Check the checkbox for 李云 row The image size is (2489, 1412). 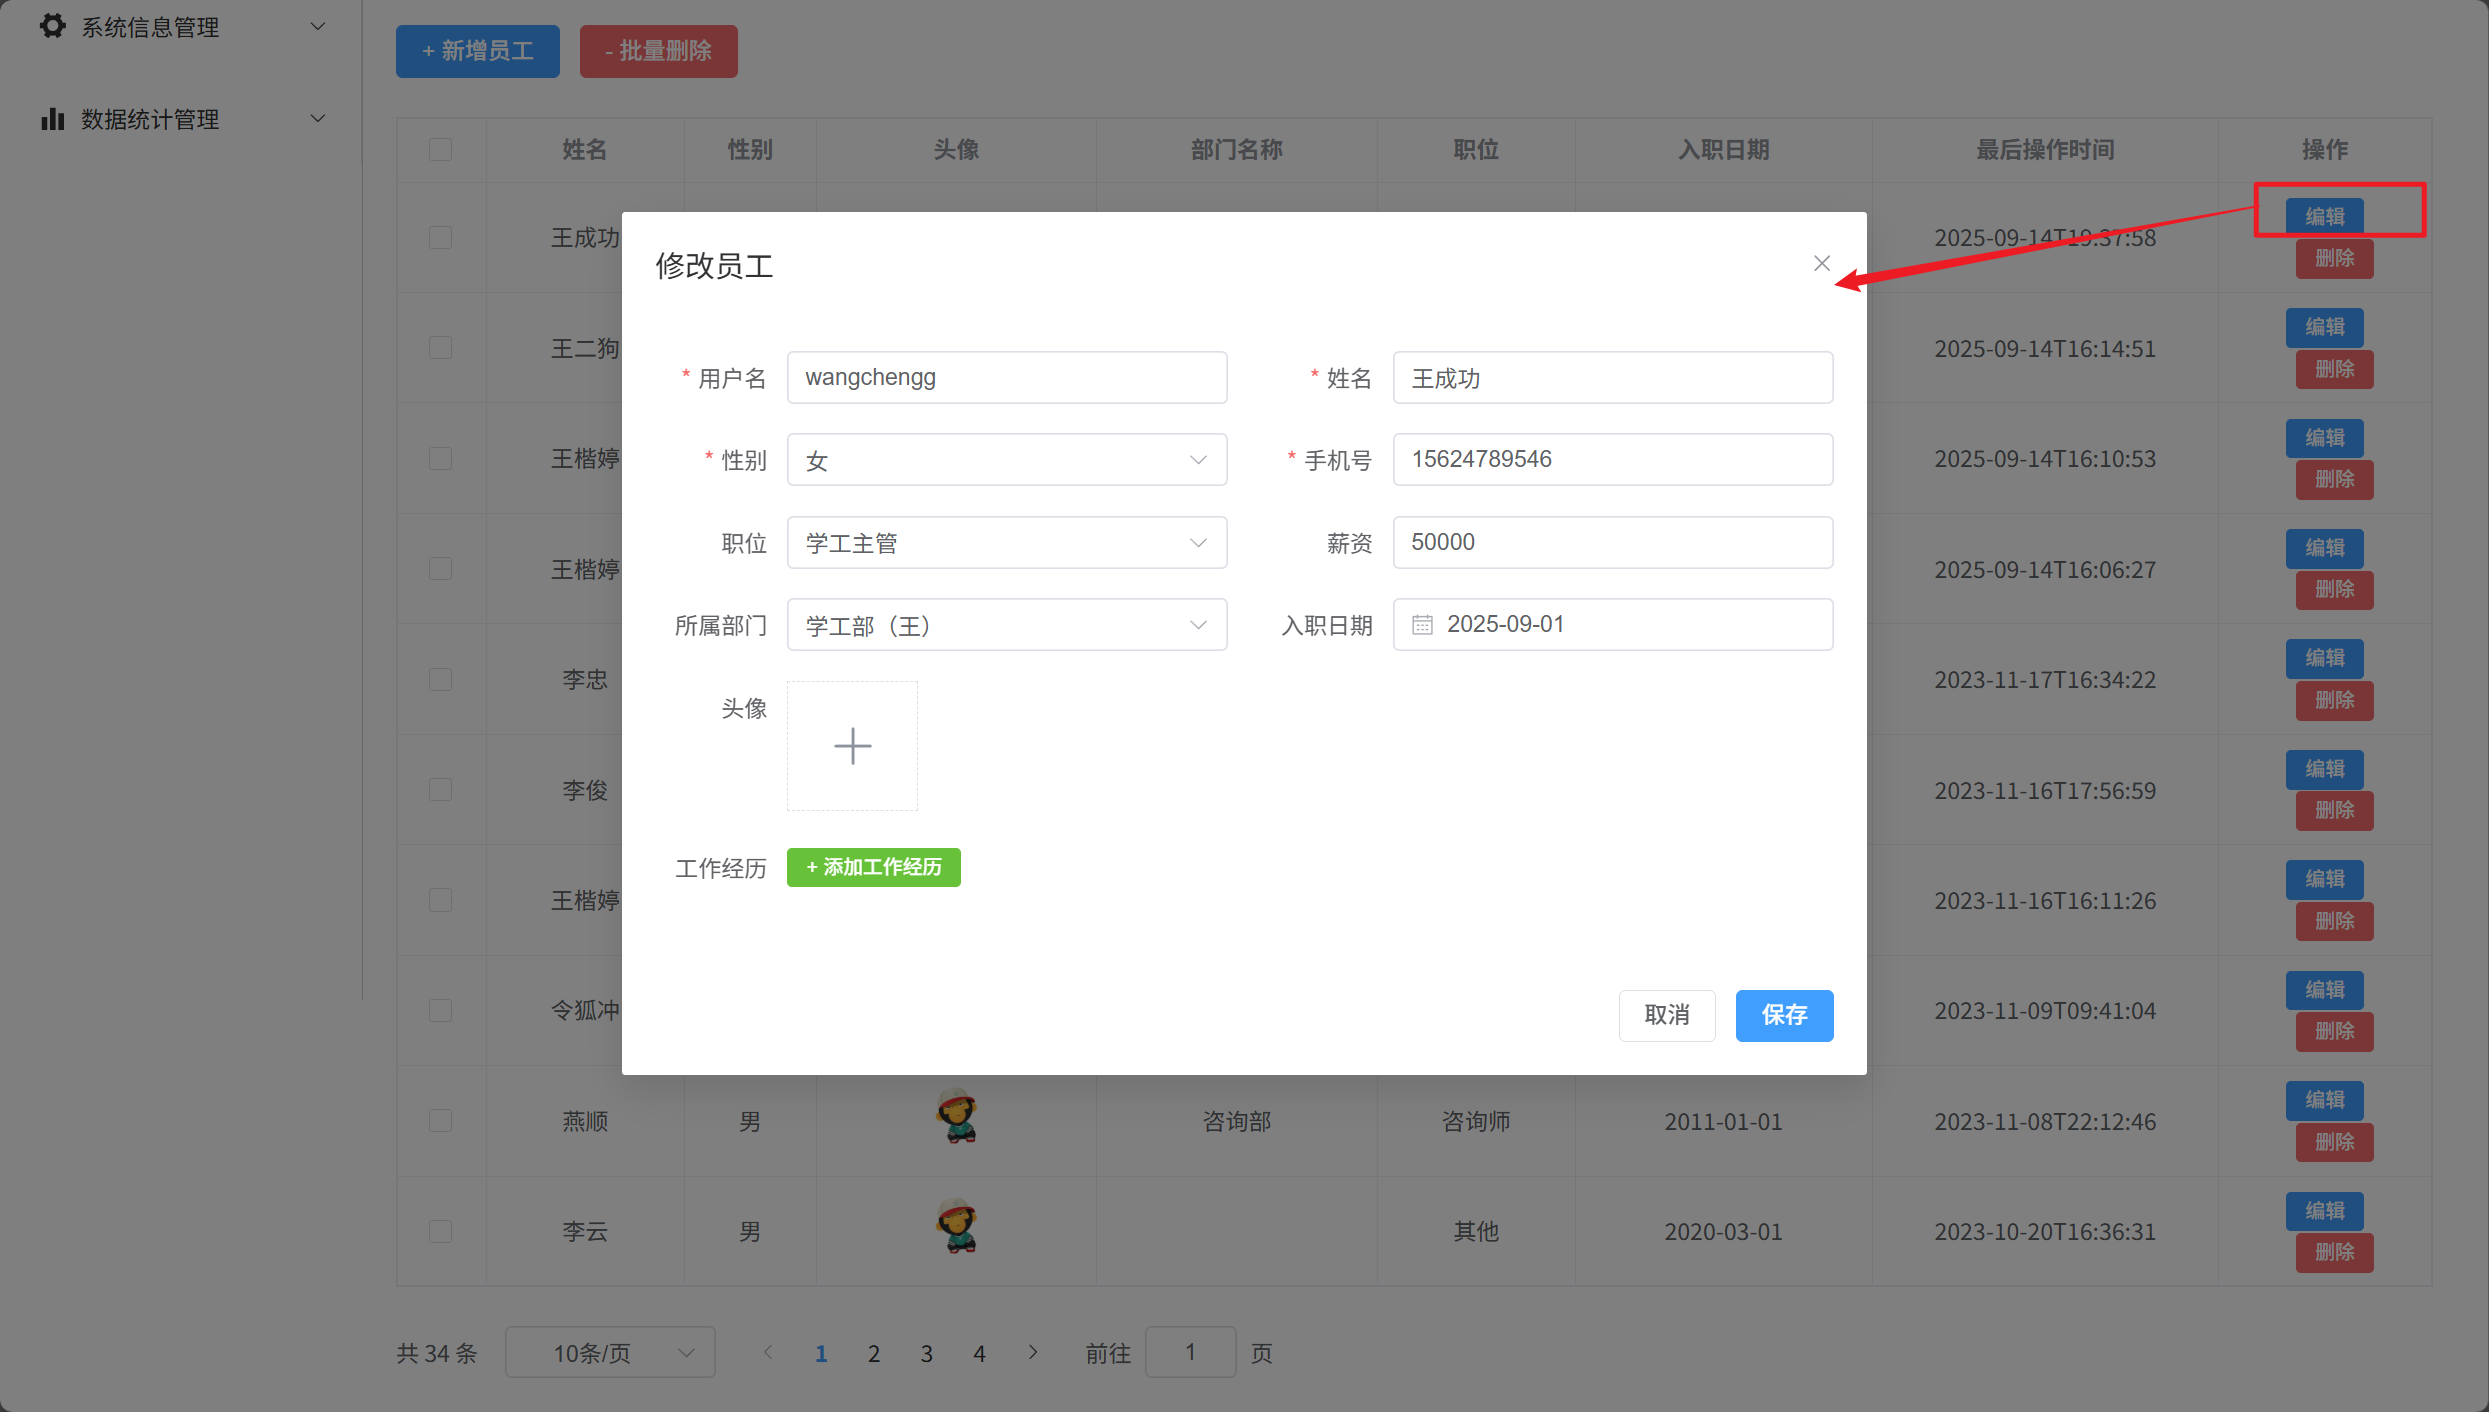tap(440, 1231)
